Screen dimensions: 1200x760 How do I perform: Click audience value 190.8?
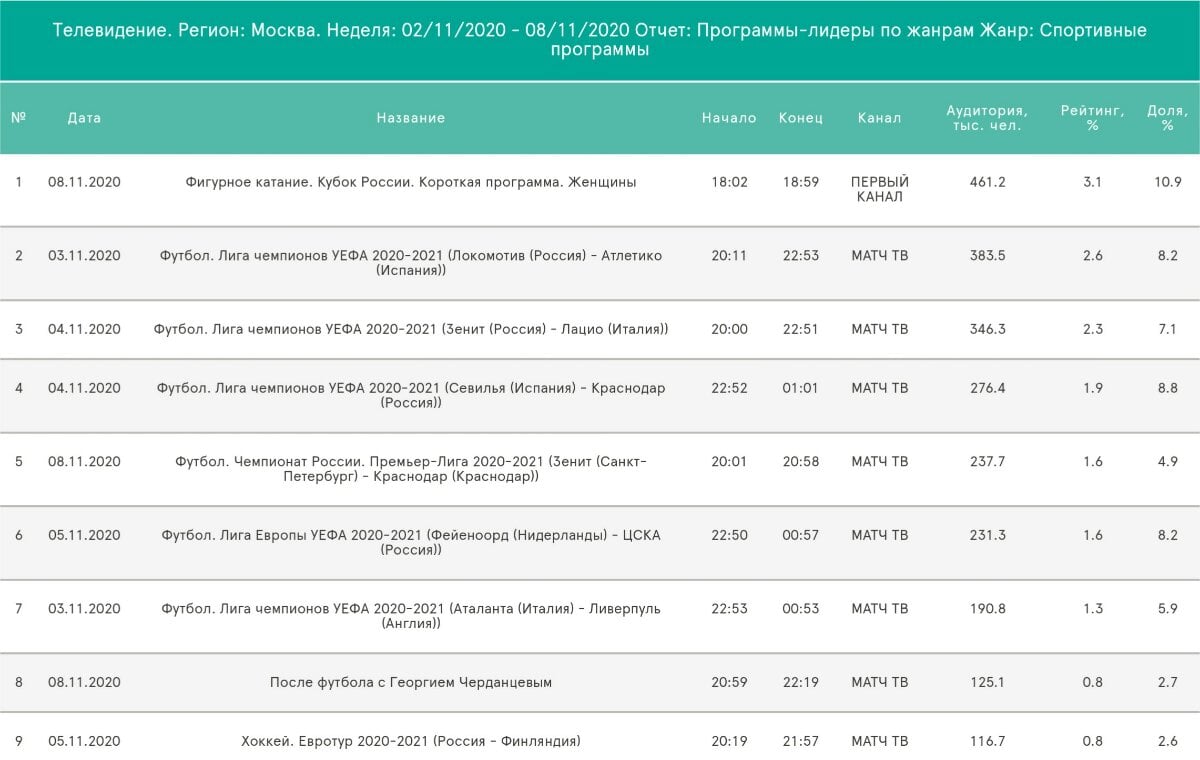coord(988,609)
